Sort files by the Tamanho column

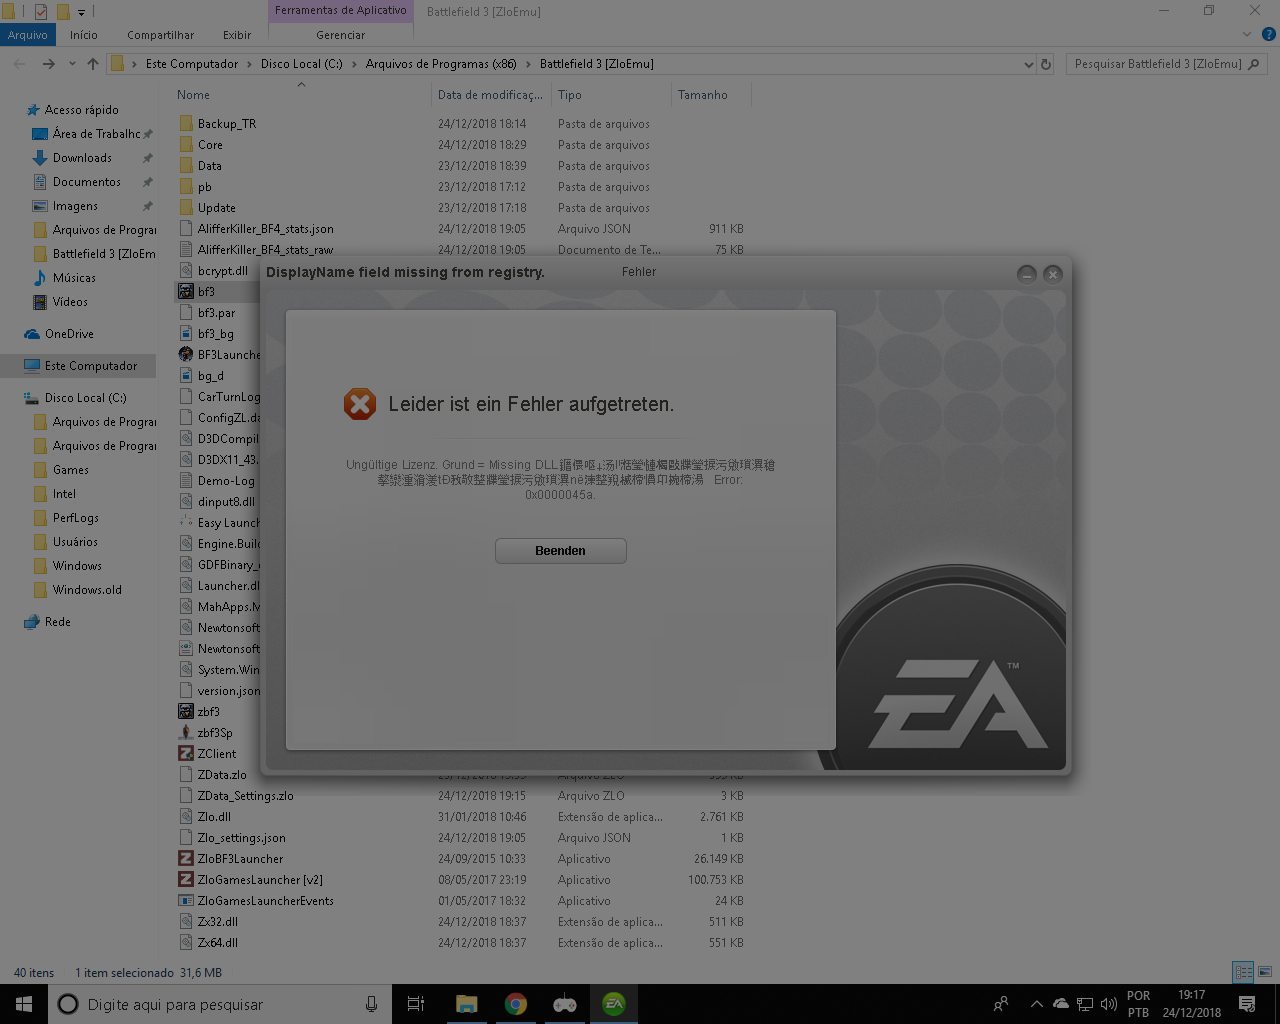pyautogui.click(x=703, y=95)
